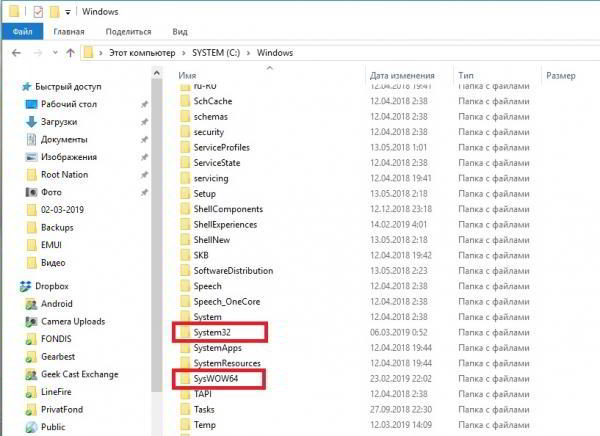Image resolution: width=600 pixels, height=436 pixels.
Task: Open Geek Cast Exchange in sidebar
Action: click(80, 374)
